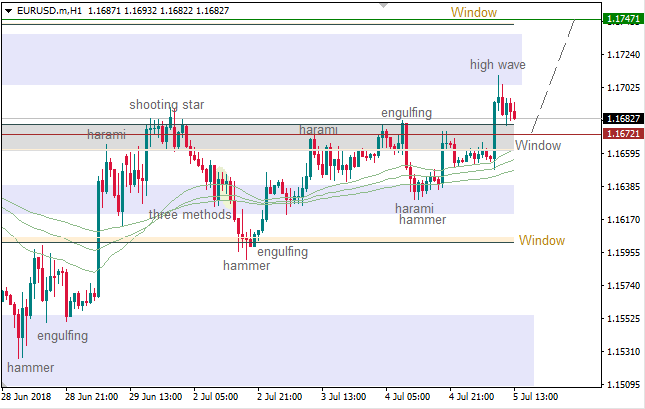Click the 1.15310 level on price scale
The width and height of the screenshot is (645, 409).
click(x=623, y=352)
